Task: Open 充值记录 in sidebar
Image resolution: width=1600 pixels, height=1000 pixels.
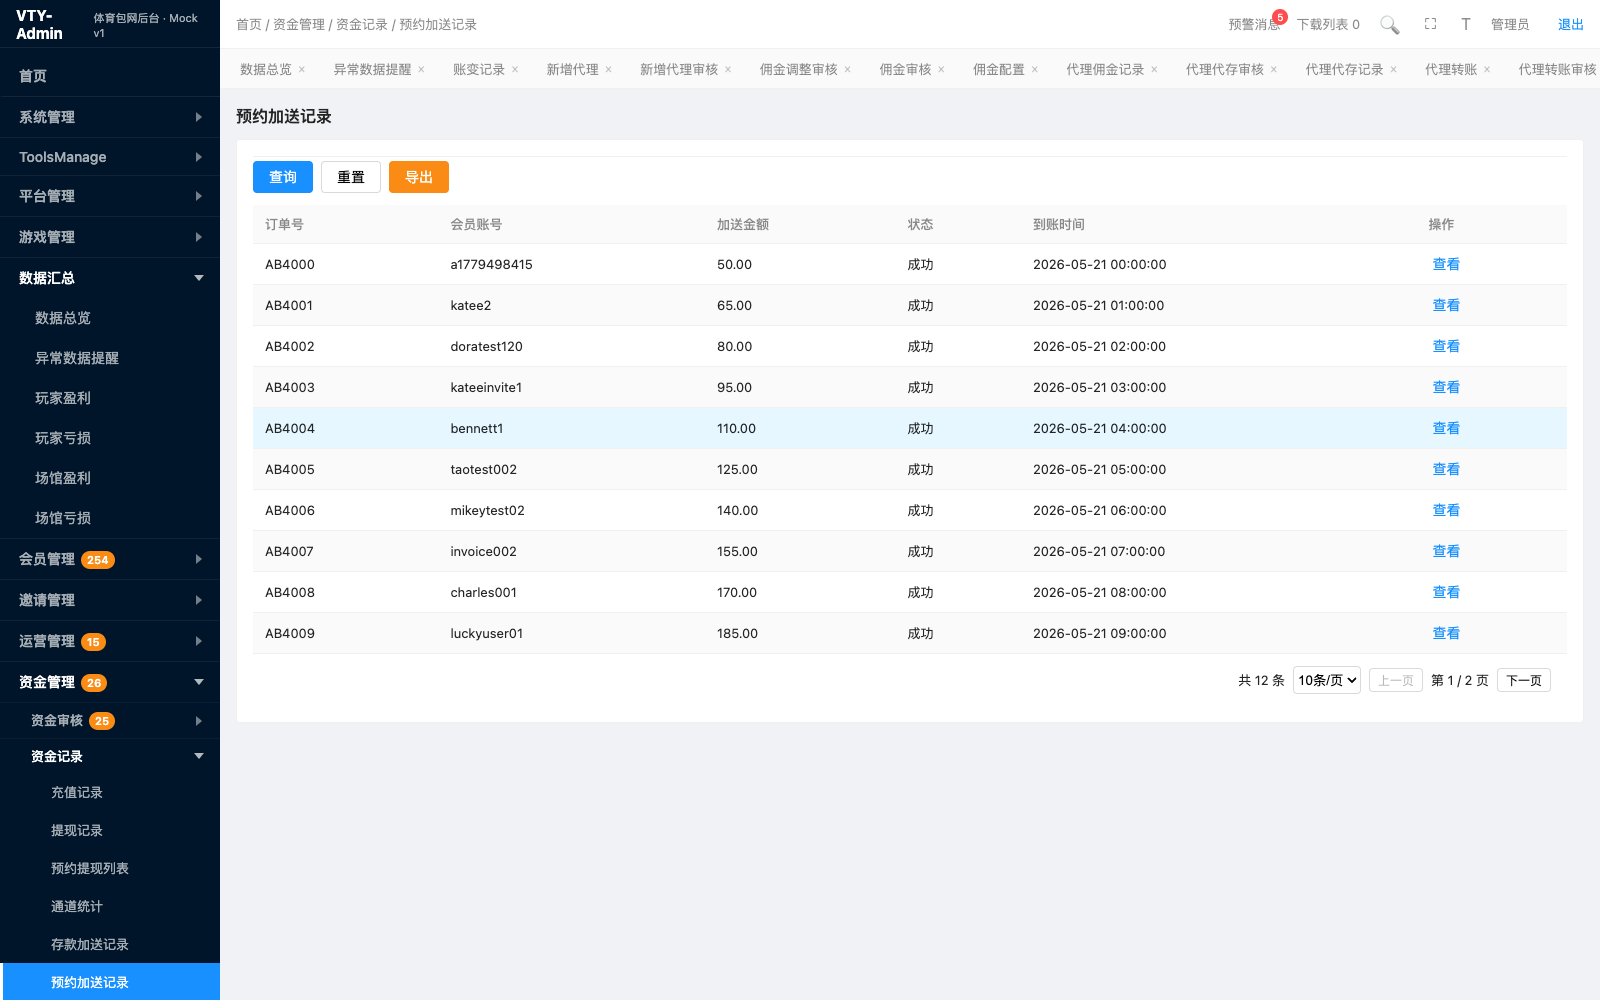Action: pos(110,792)
